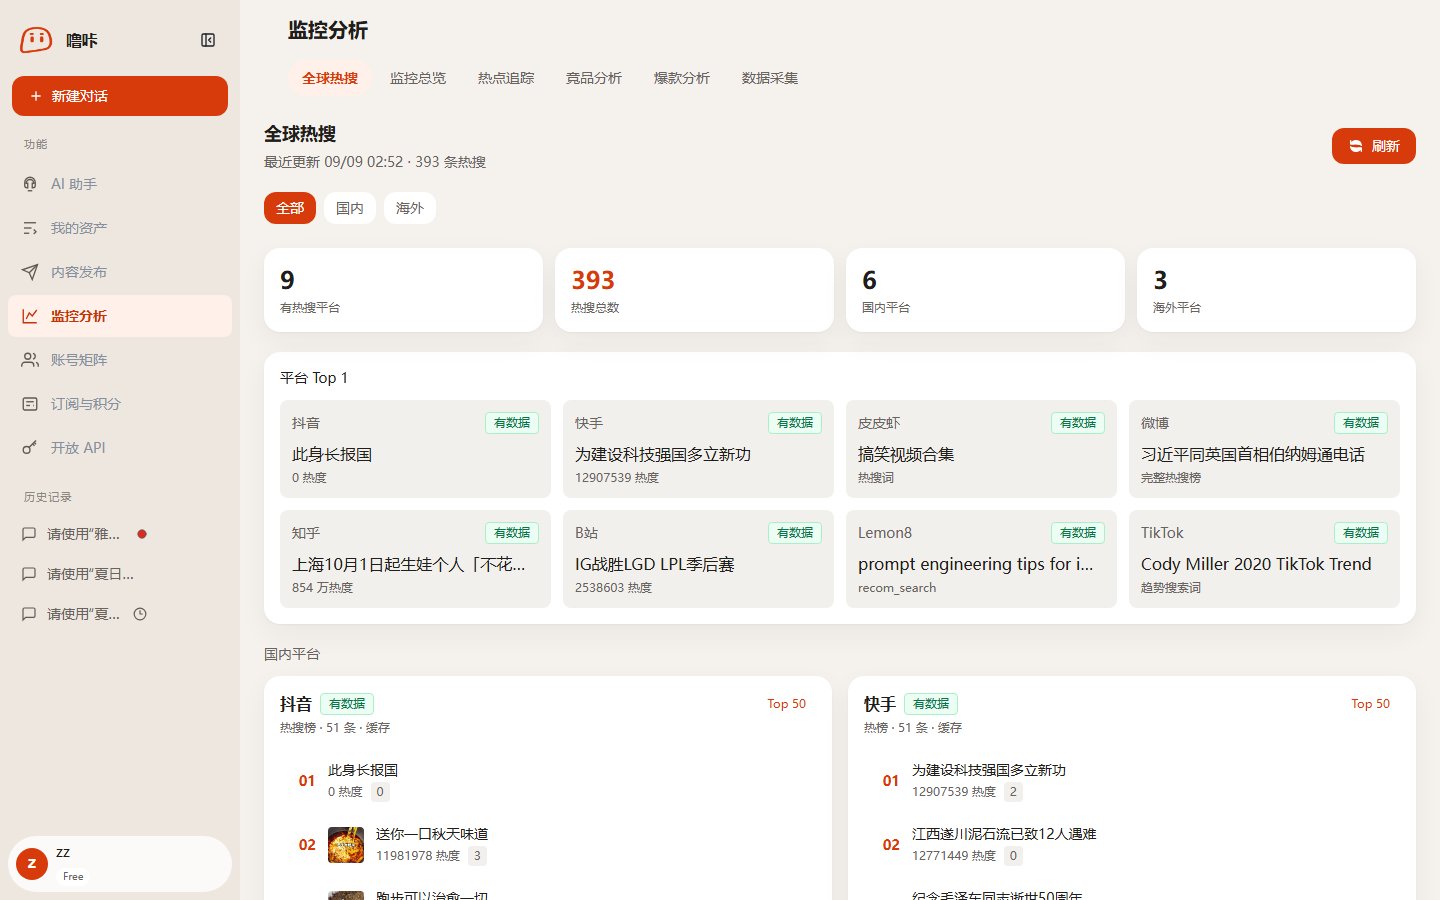Click the 393 热搜总数 stat card

click(x=694, y=290)
